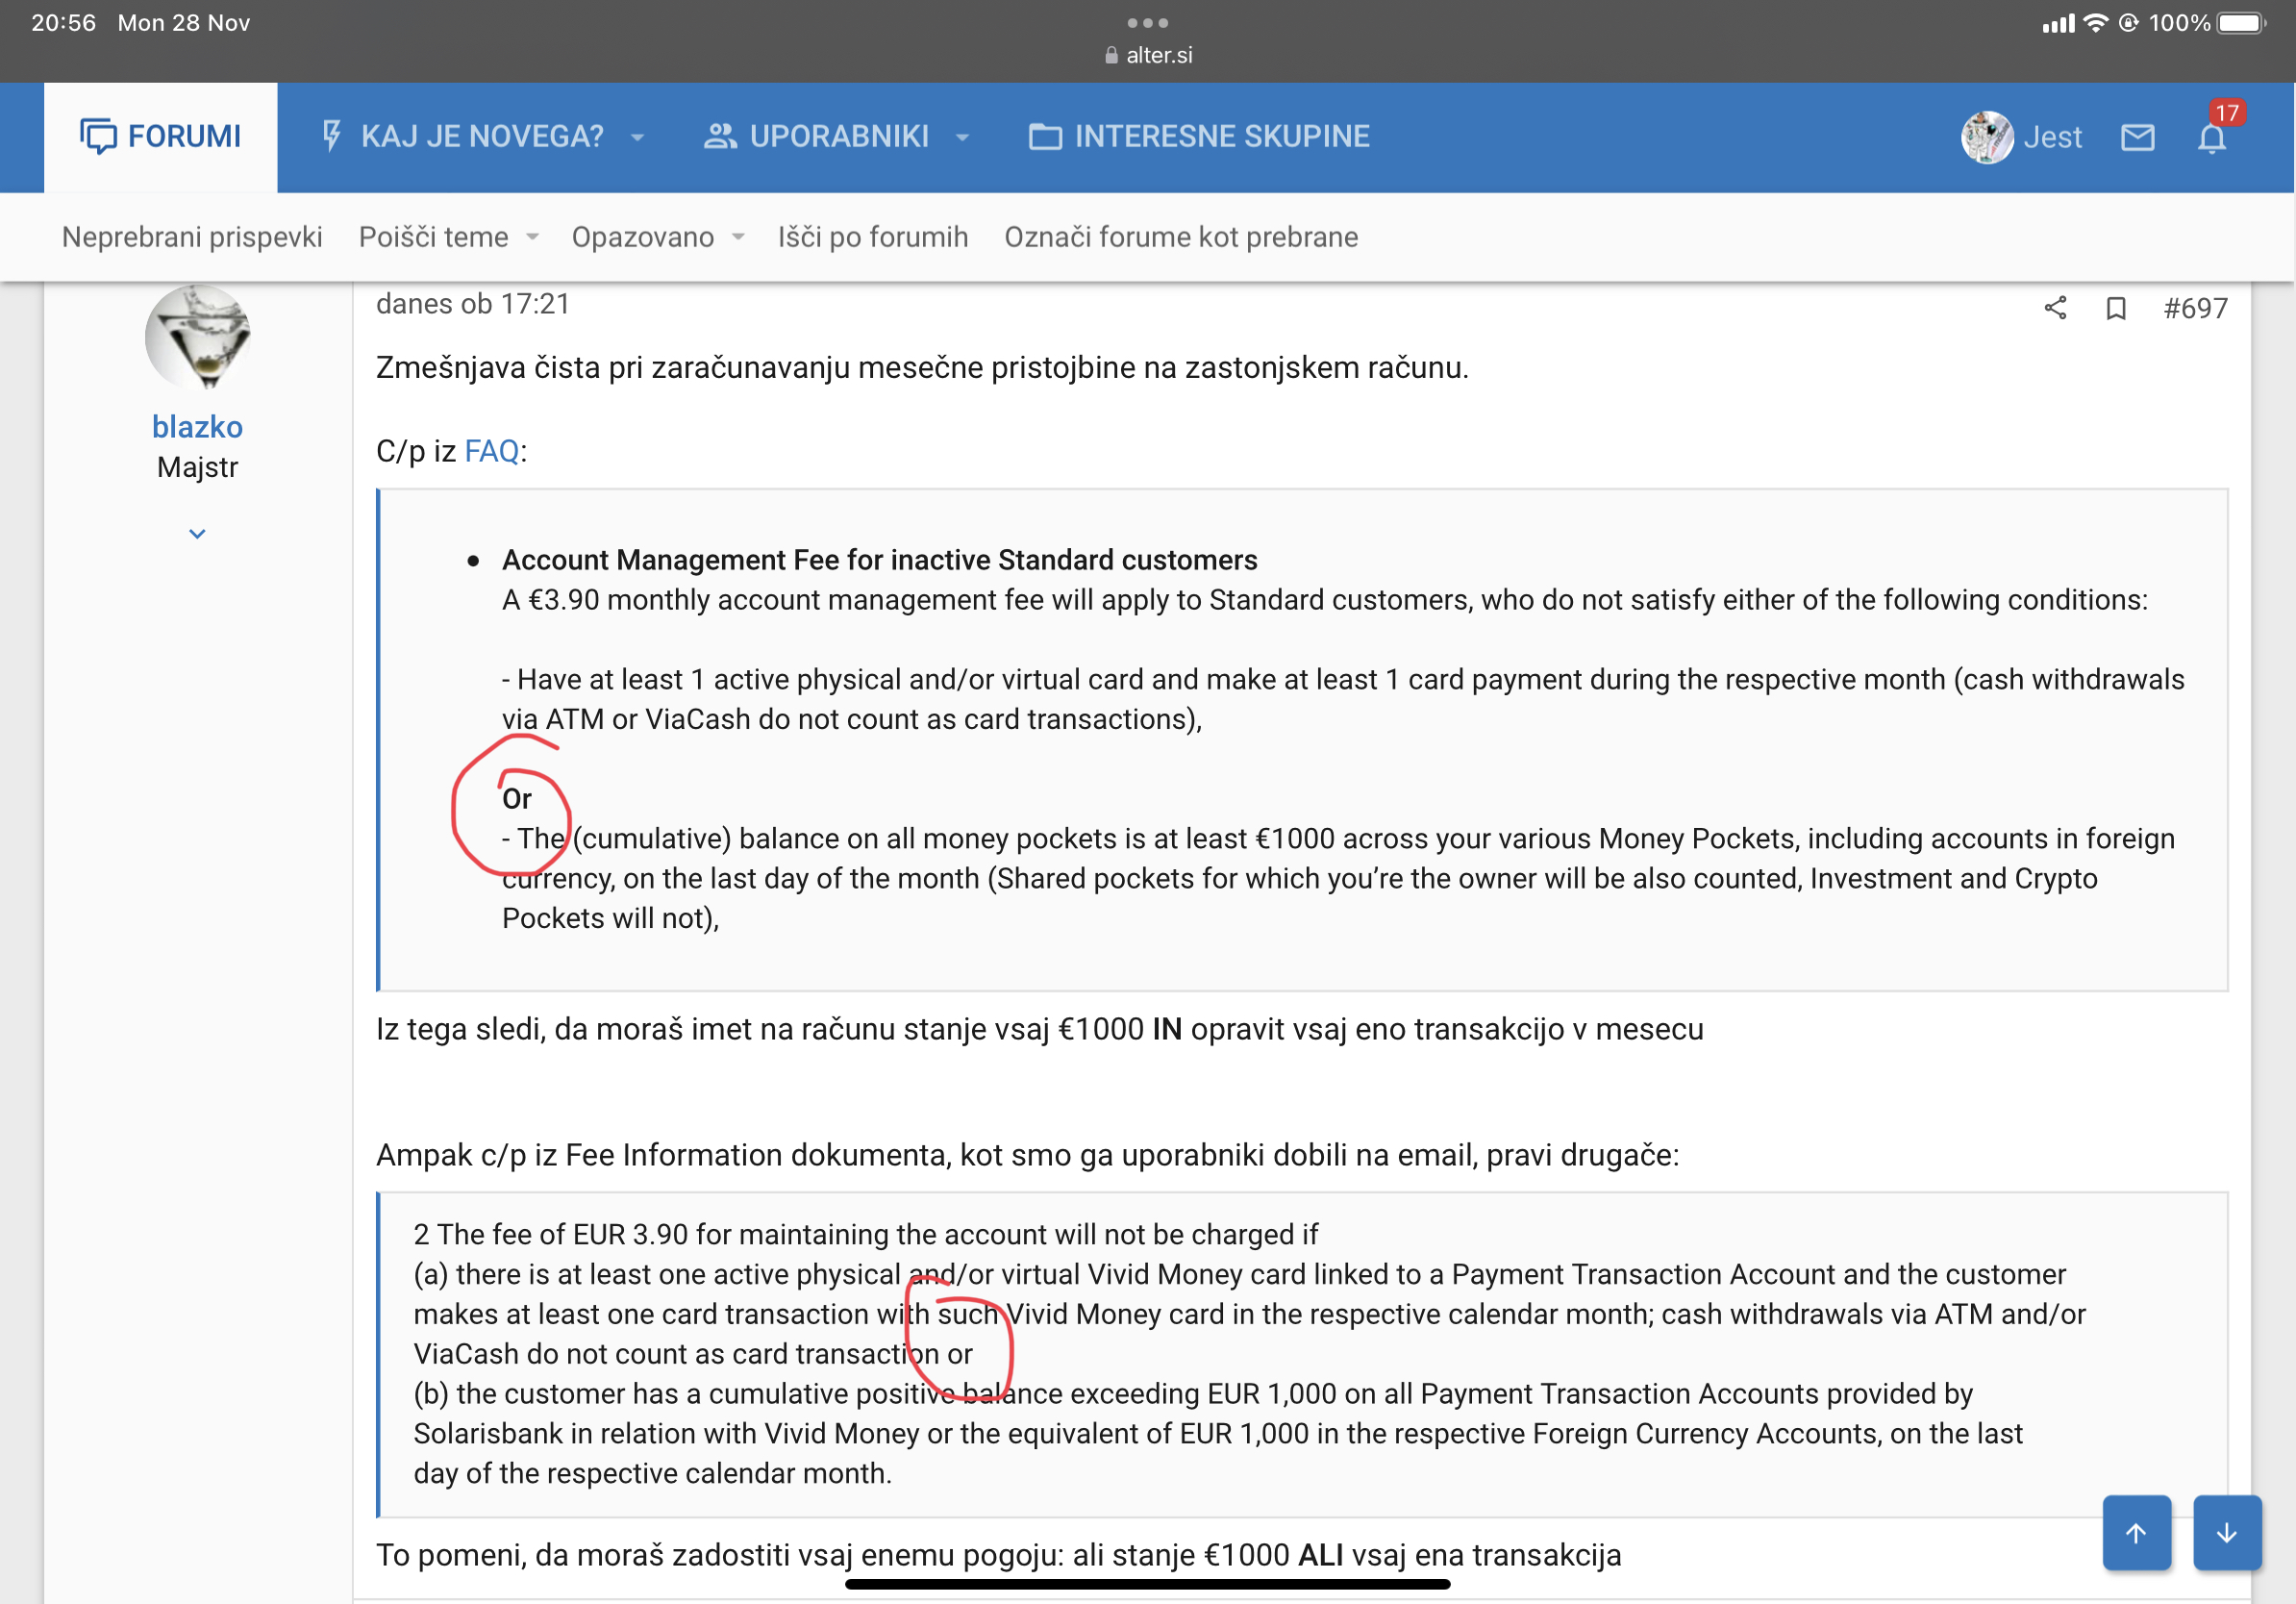2296x1604 pixels.
Task: Click Označi forume kot prebrane
Action: pyautogui.click(x=1181, y=237)
